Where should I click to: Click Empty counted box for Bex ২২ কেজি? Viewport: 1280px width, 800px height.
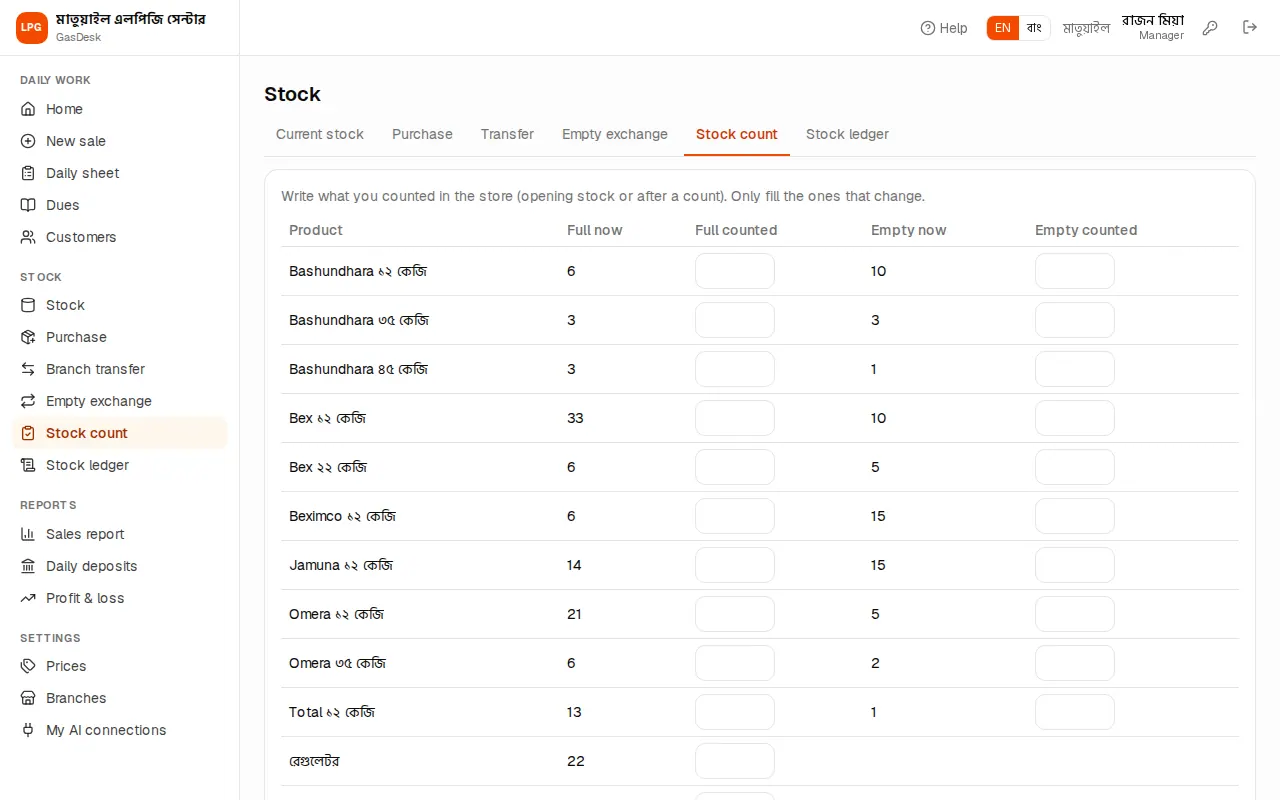1075,467
